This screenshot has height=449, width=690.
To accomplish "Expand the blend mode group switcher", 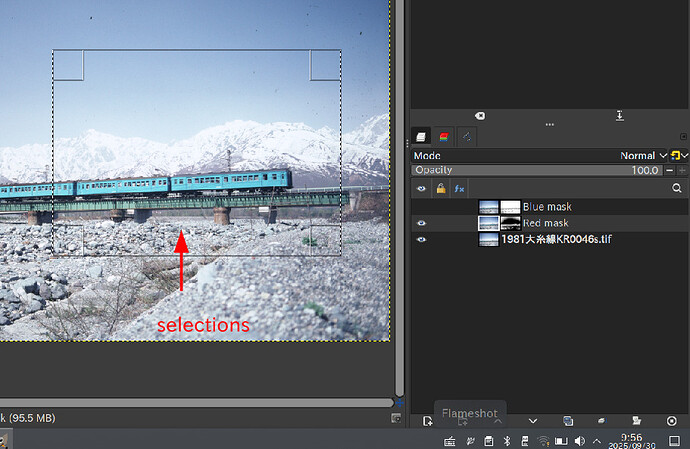I will [679, 156].
